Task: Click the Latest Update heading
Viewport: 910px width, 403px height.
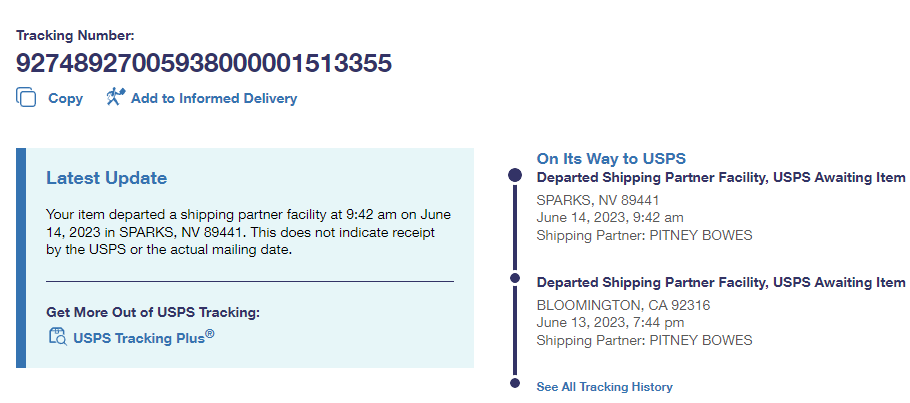Action: tap(106, 178)
